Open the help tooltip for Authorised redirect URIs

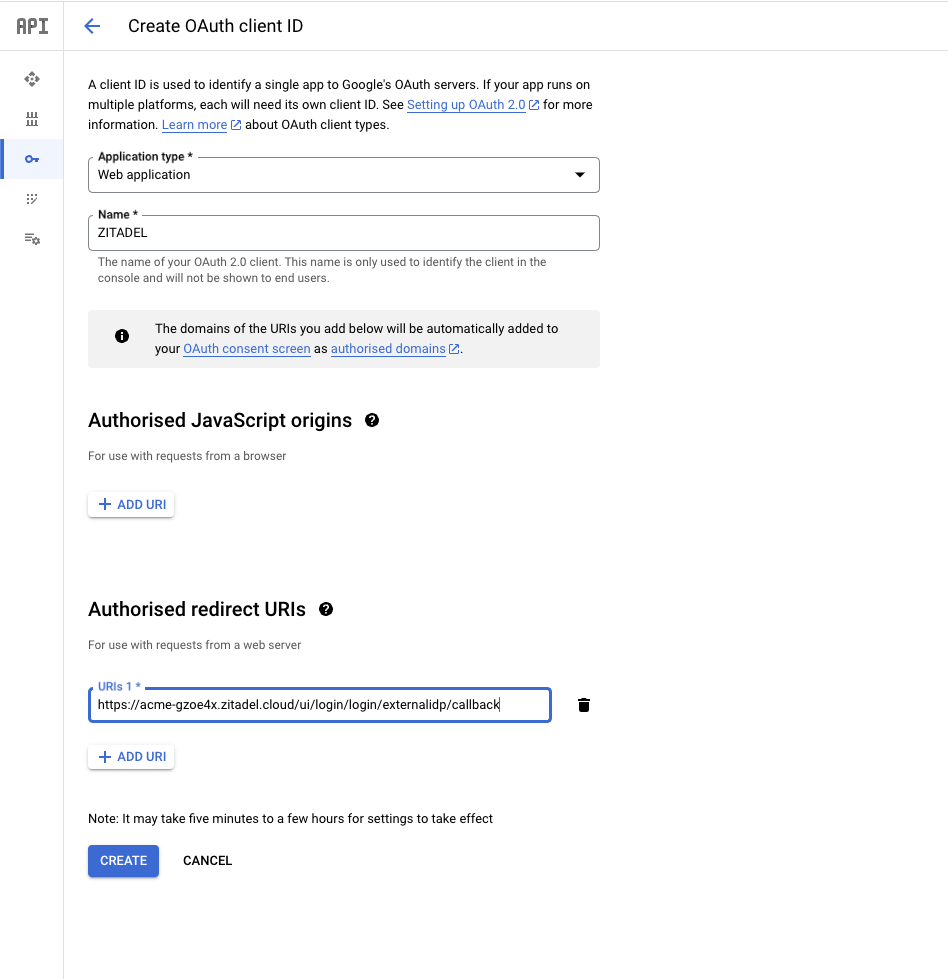coord(326,608)
